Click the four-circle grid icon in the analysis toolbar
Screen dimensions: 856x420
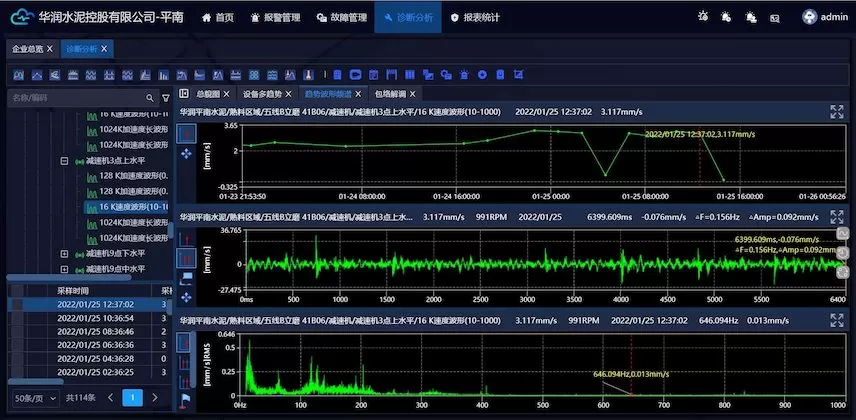254,75
